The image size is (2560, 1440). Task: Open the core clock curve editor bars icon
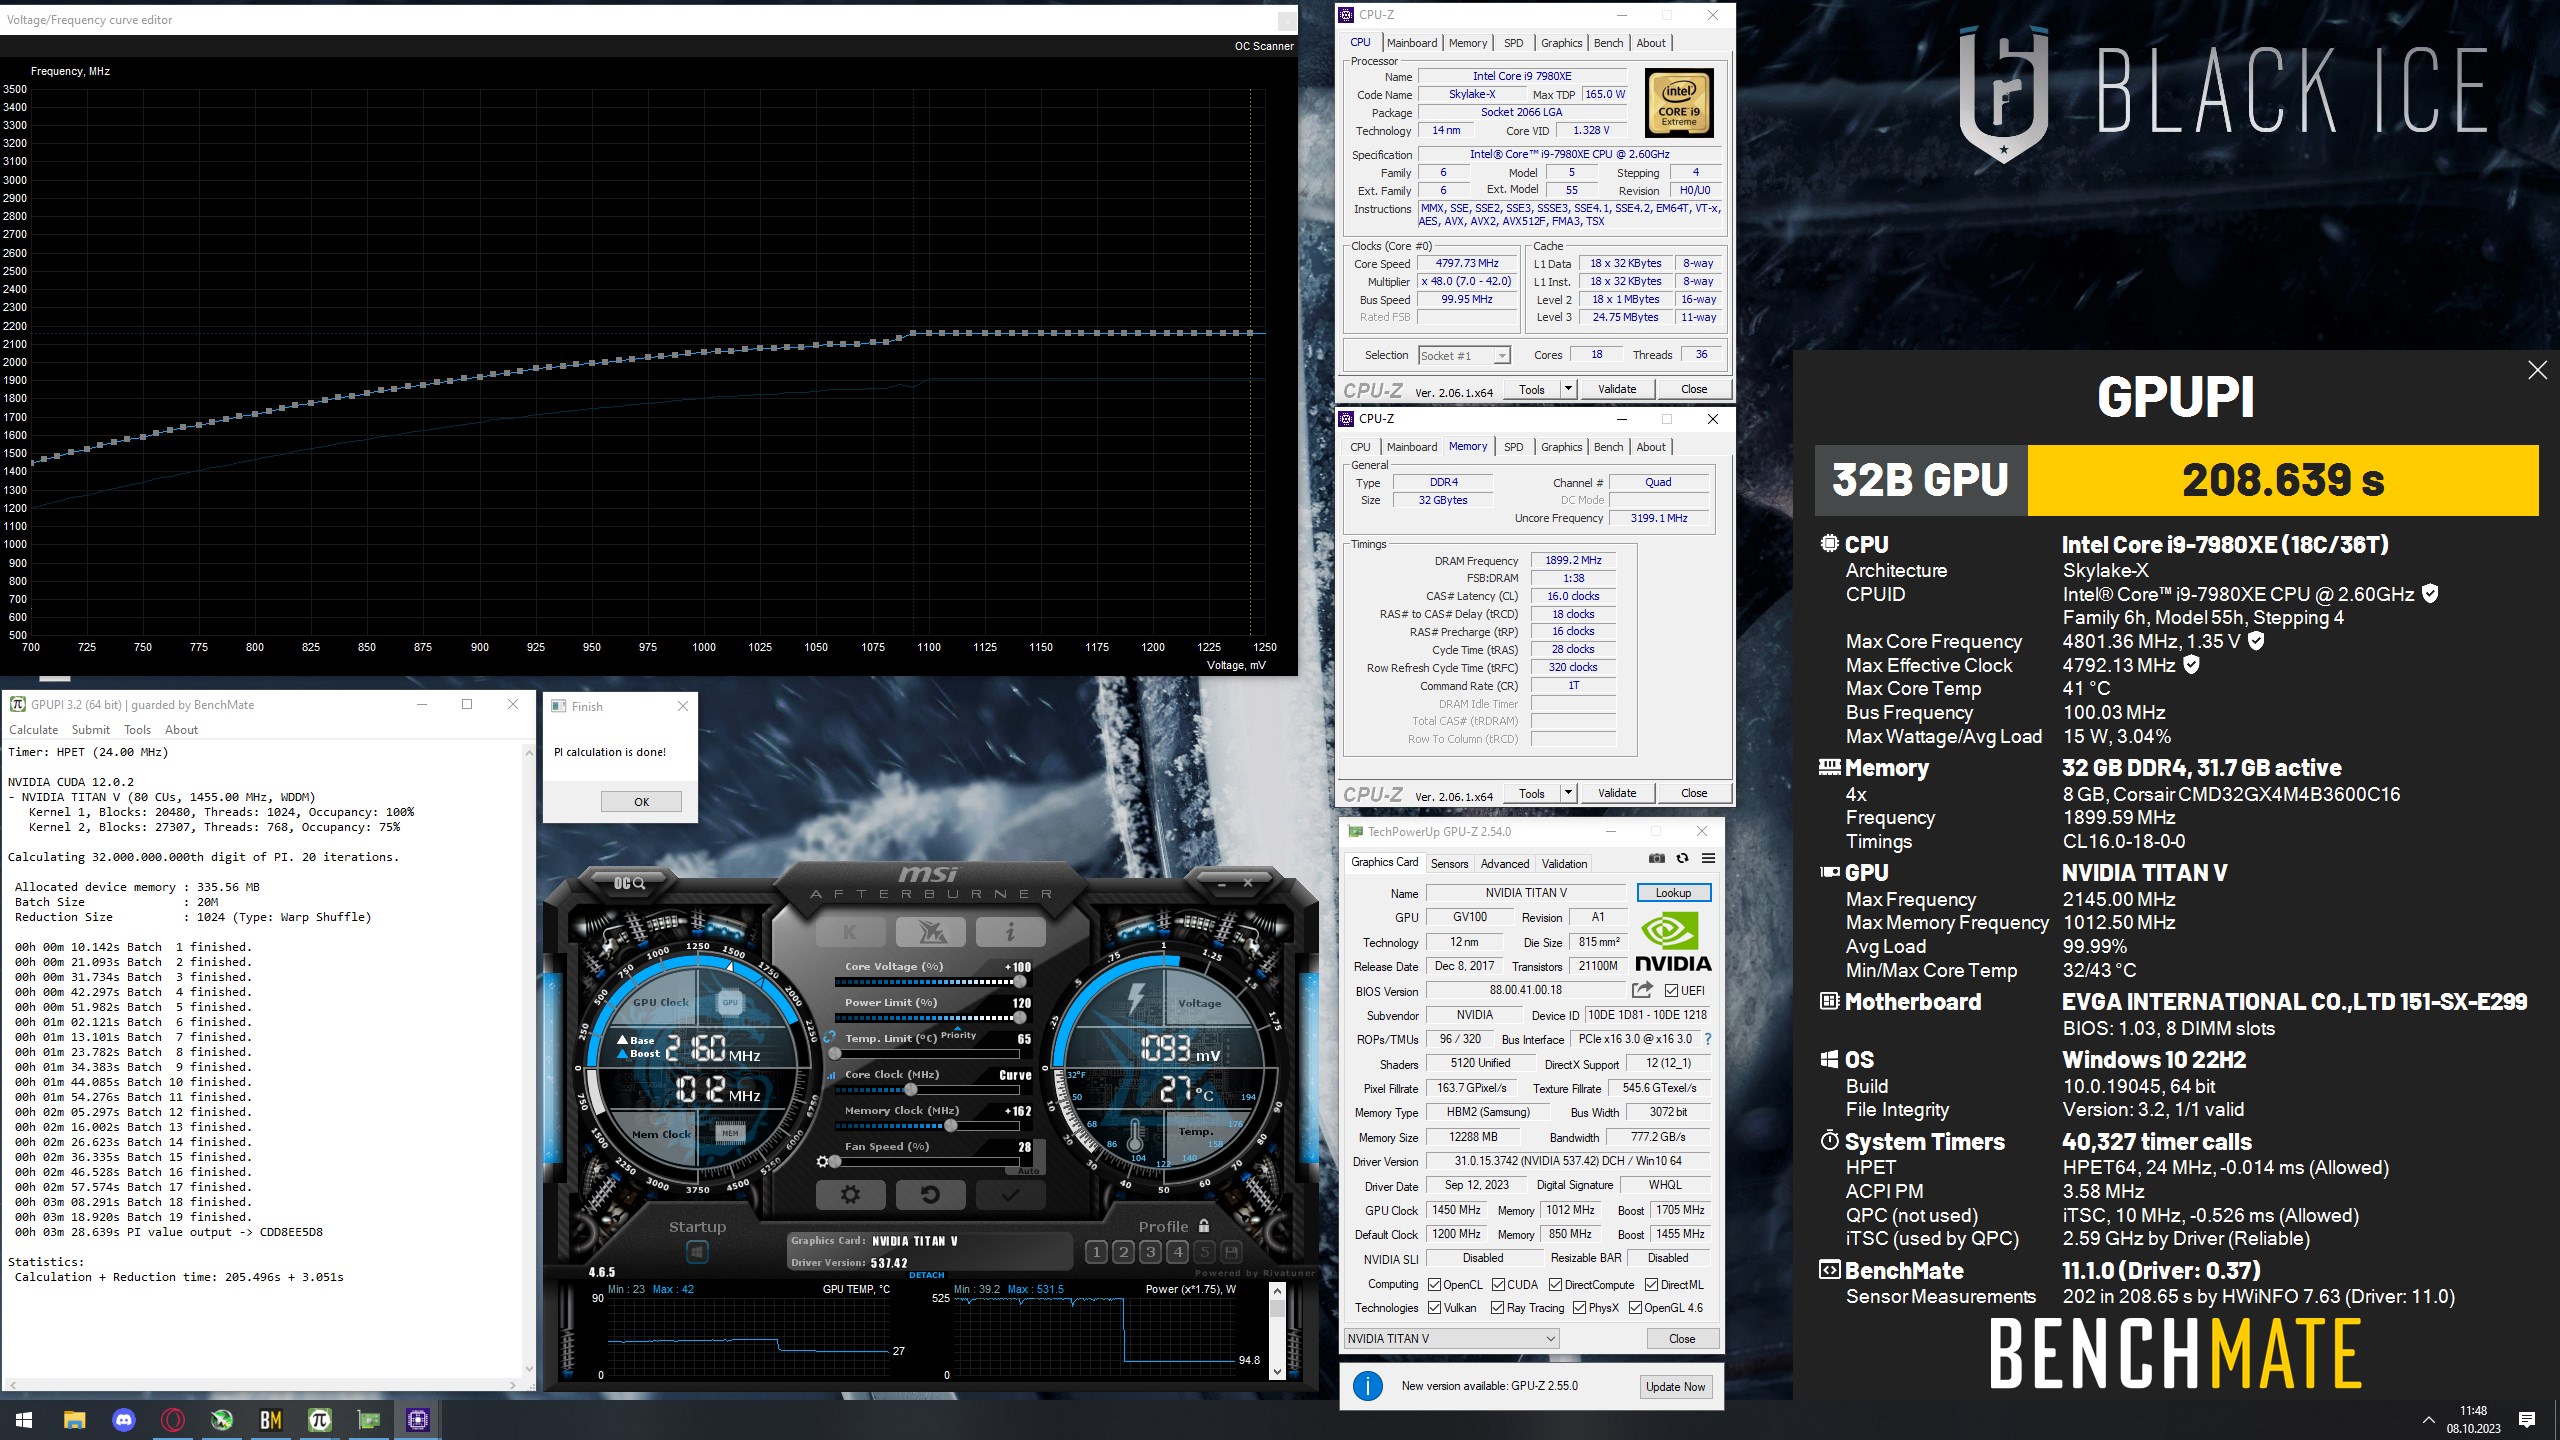[831, 1075]
